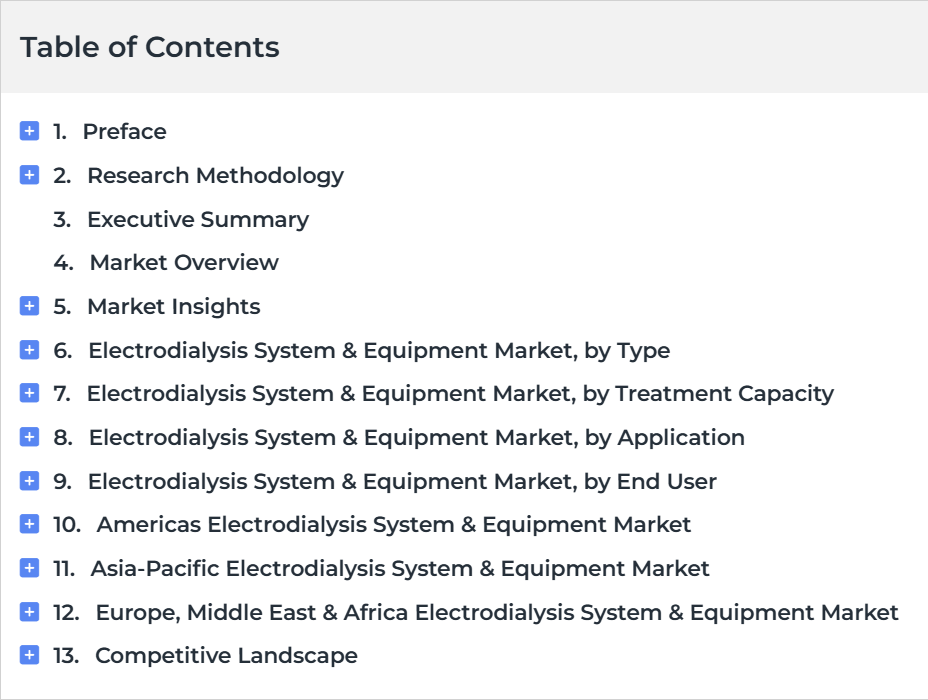Click plus icon next to by Application
Image resolution: width=928 pixels, height=700 pixels.
tap(29, 437)
